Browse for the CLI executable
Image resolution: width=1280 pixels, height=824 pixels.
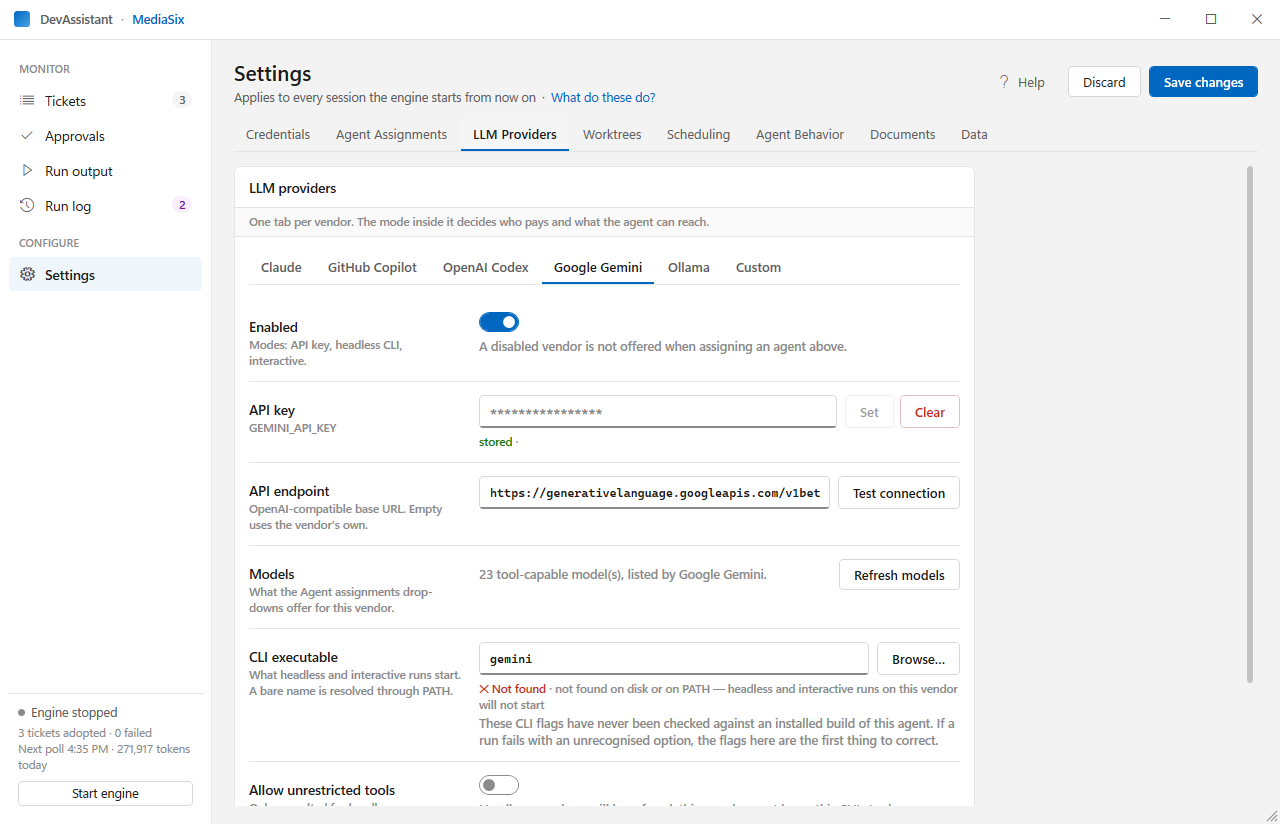point(918,659)
